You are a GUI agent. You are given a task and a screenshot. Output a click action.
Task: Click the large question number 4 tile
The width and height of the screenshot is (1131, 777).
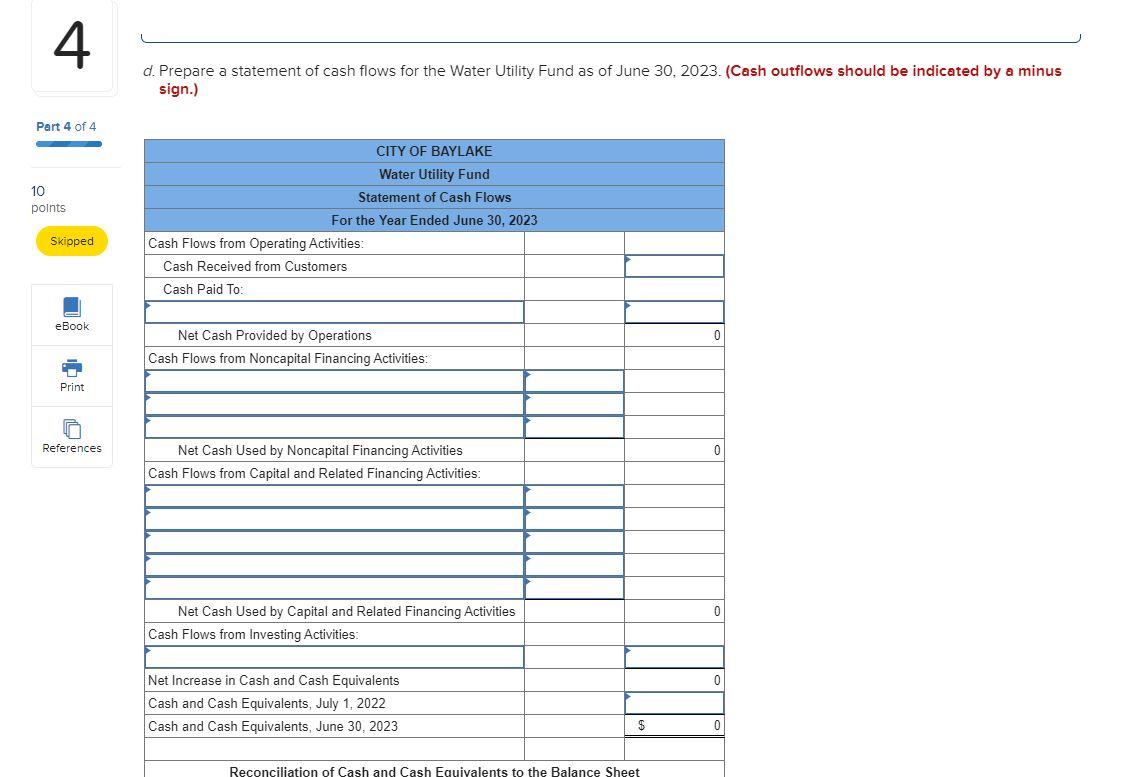pyautogui.click(x=74, y=47)
